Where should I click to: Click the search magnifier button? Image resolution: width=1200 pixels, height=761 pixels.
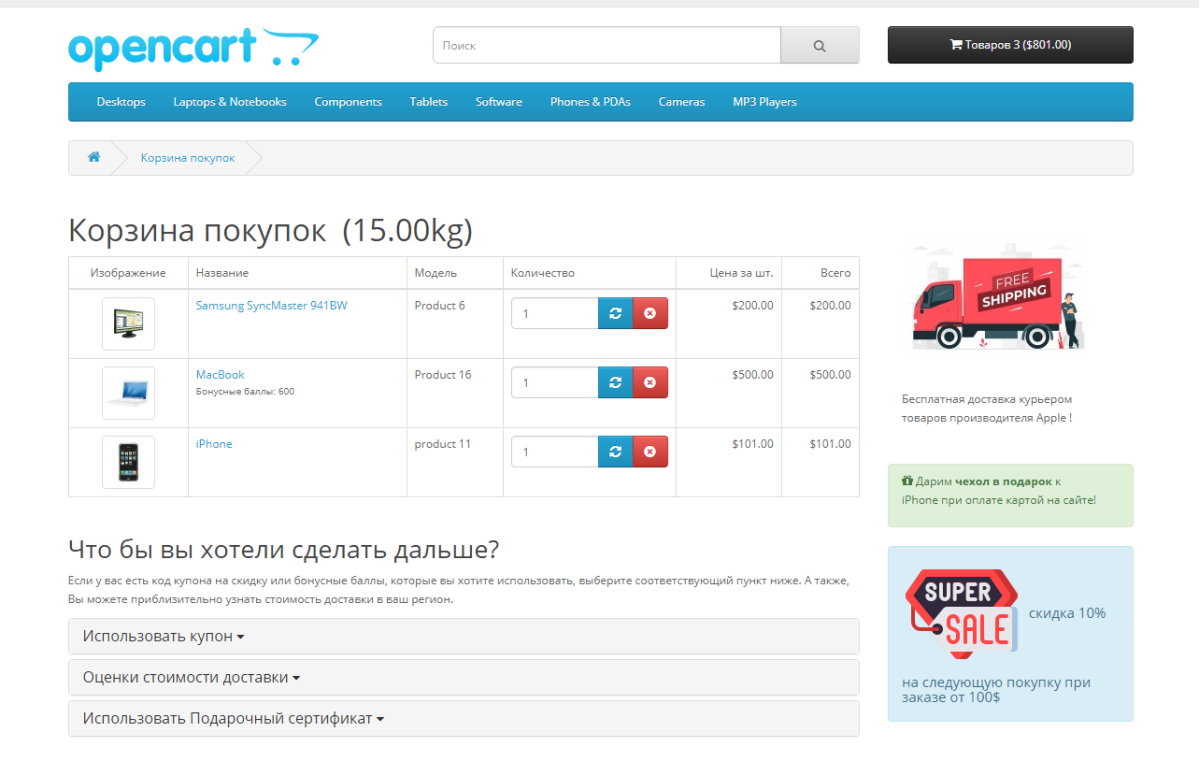819,45
